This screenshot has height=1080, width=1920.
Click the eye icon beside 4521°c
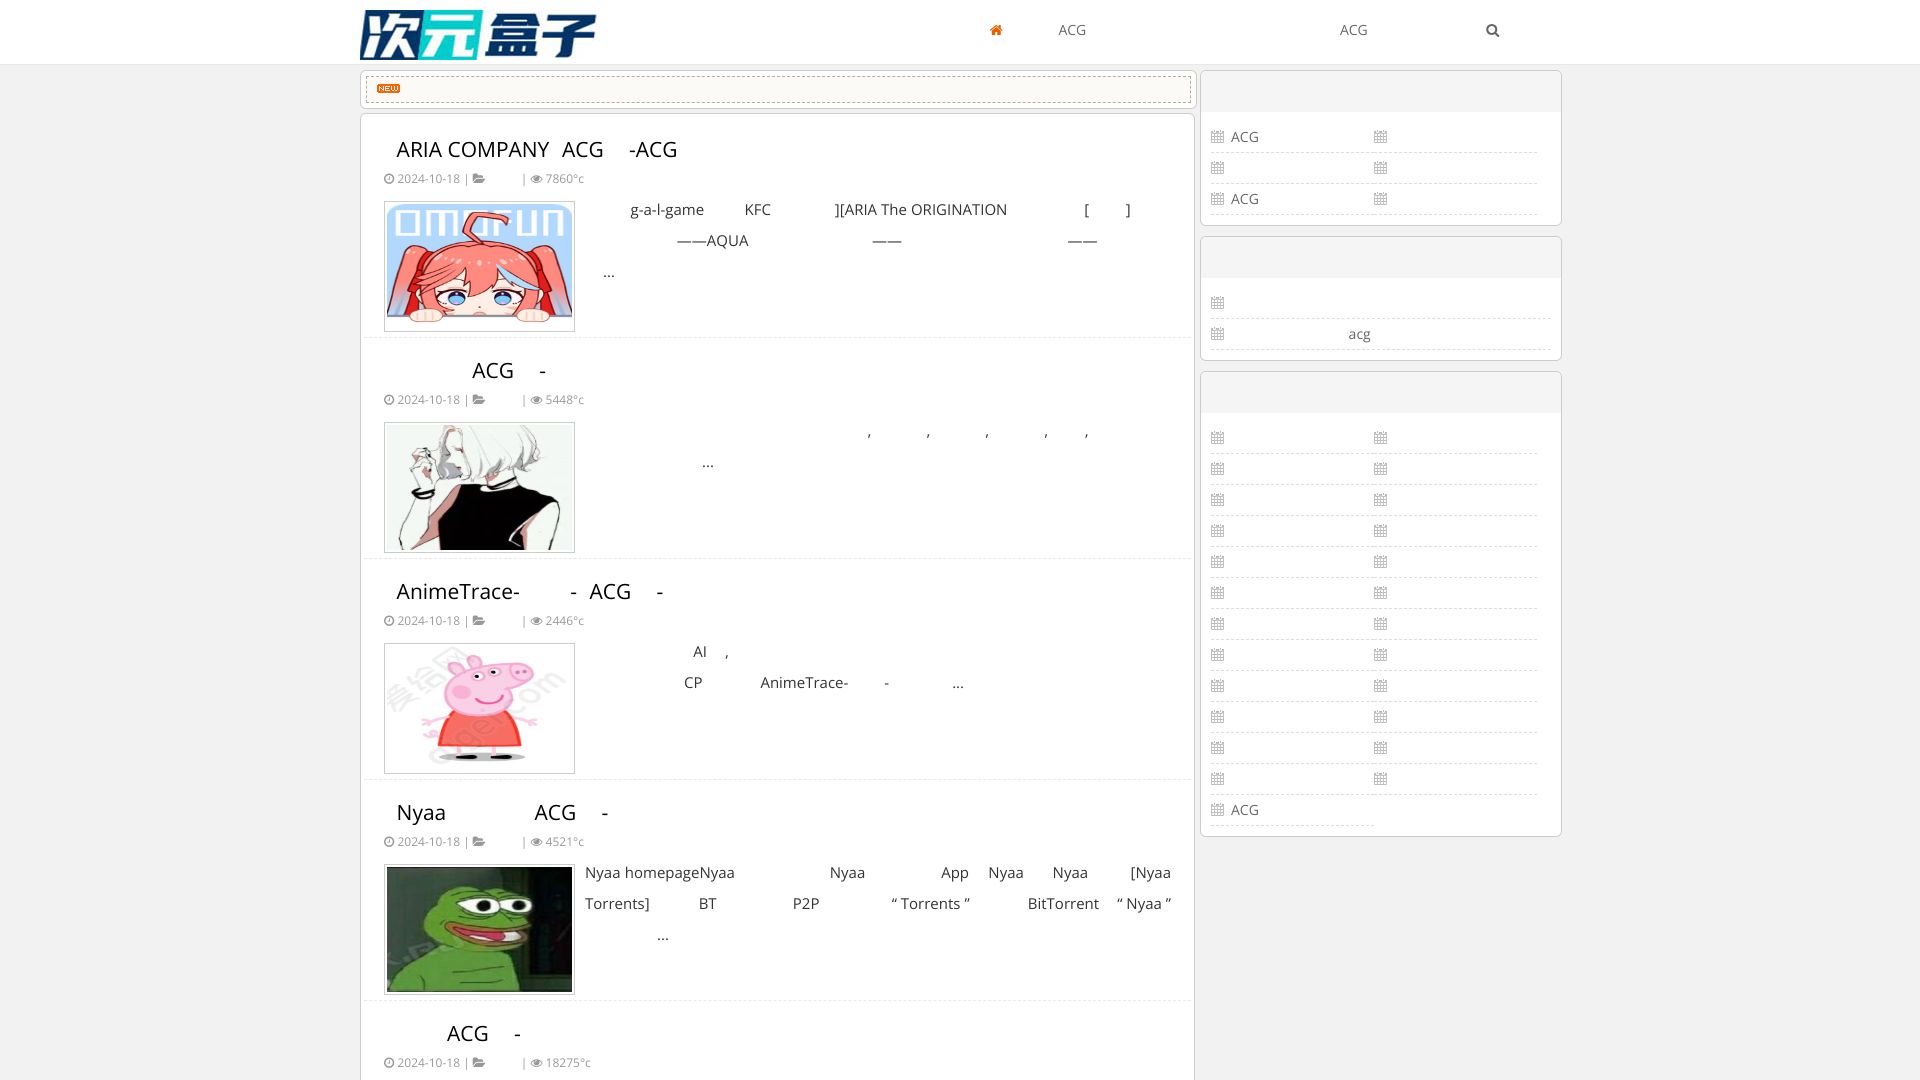point(536,842)
